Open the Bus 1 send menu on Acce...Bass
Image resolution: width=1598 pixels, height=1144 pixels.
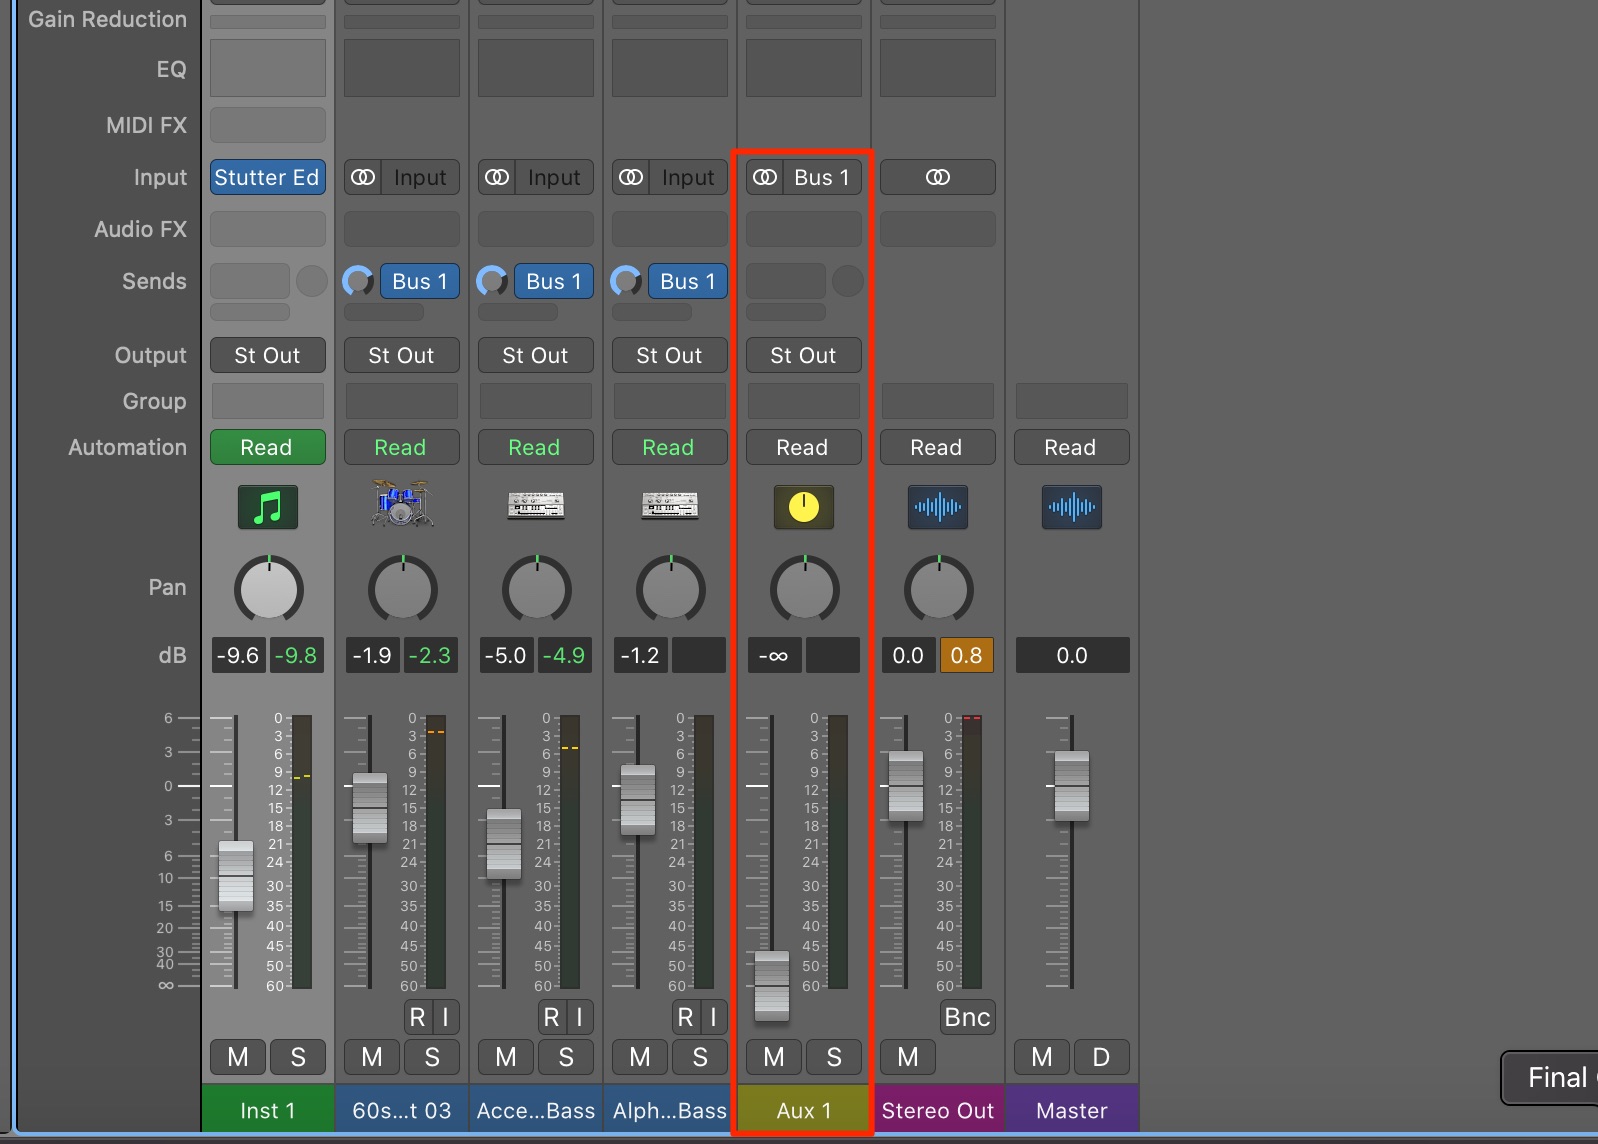coord(554,281)
